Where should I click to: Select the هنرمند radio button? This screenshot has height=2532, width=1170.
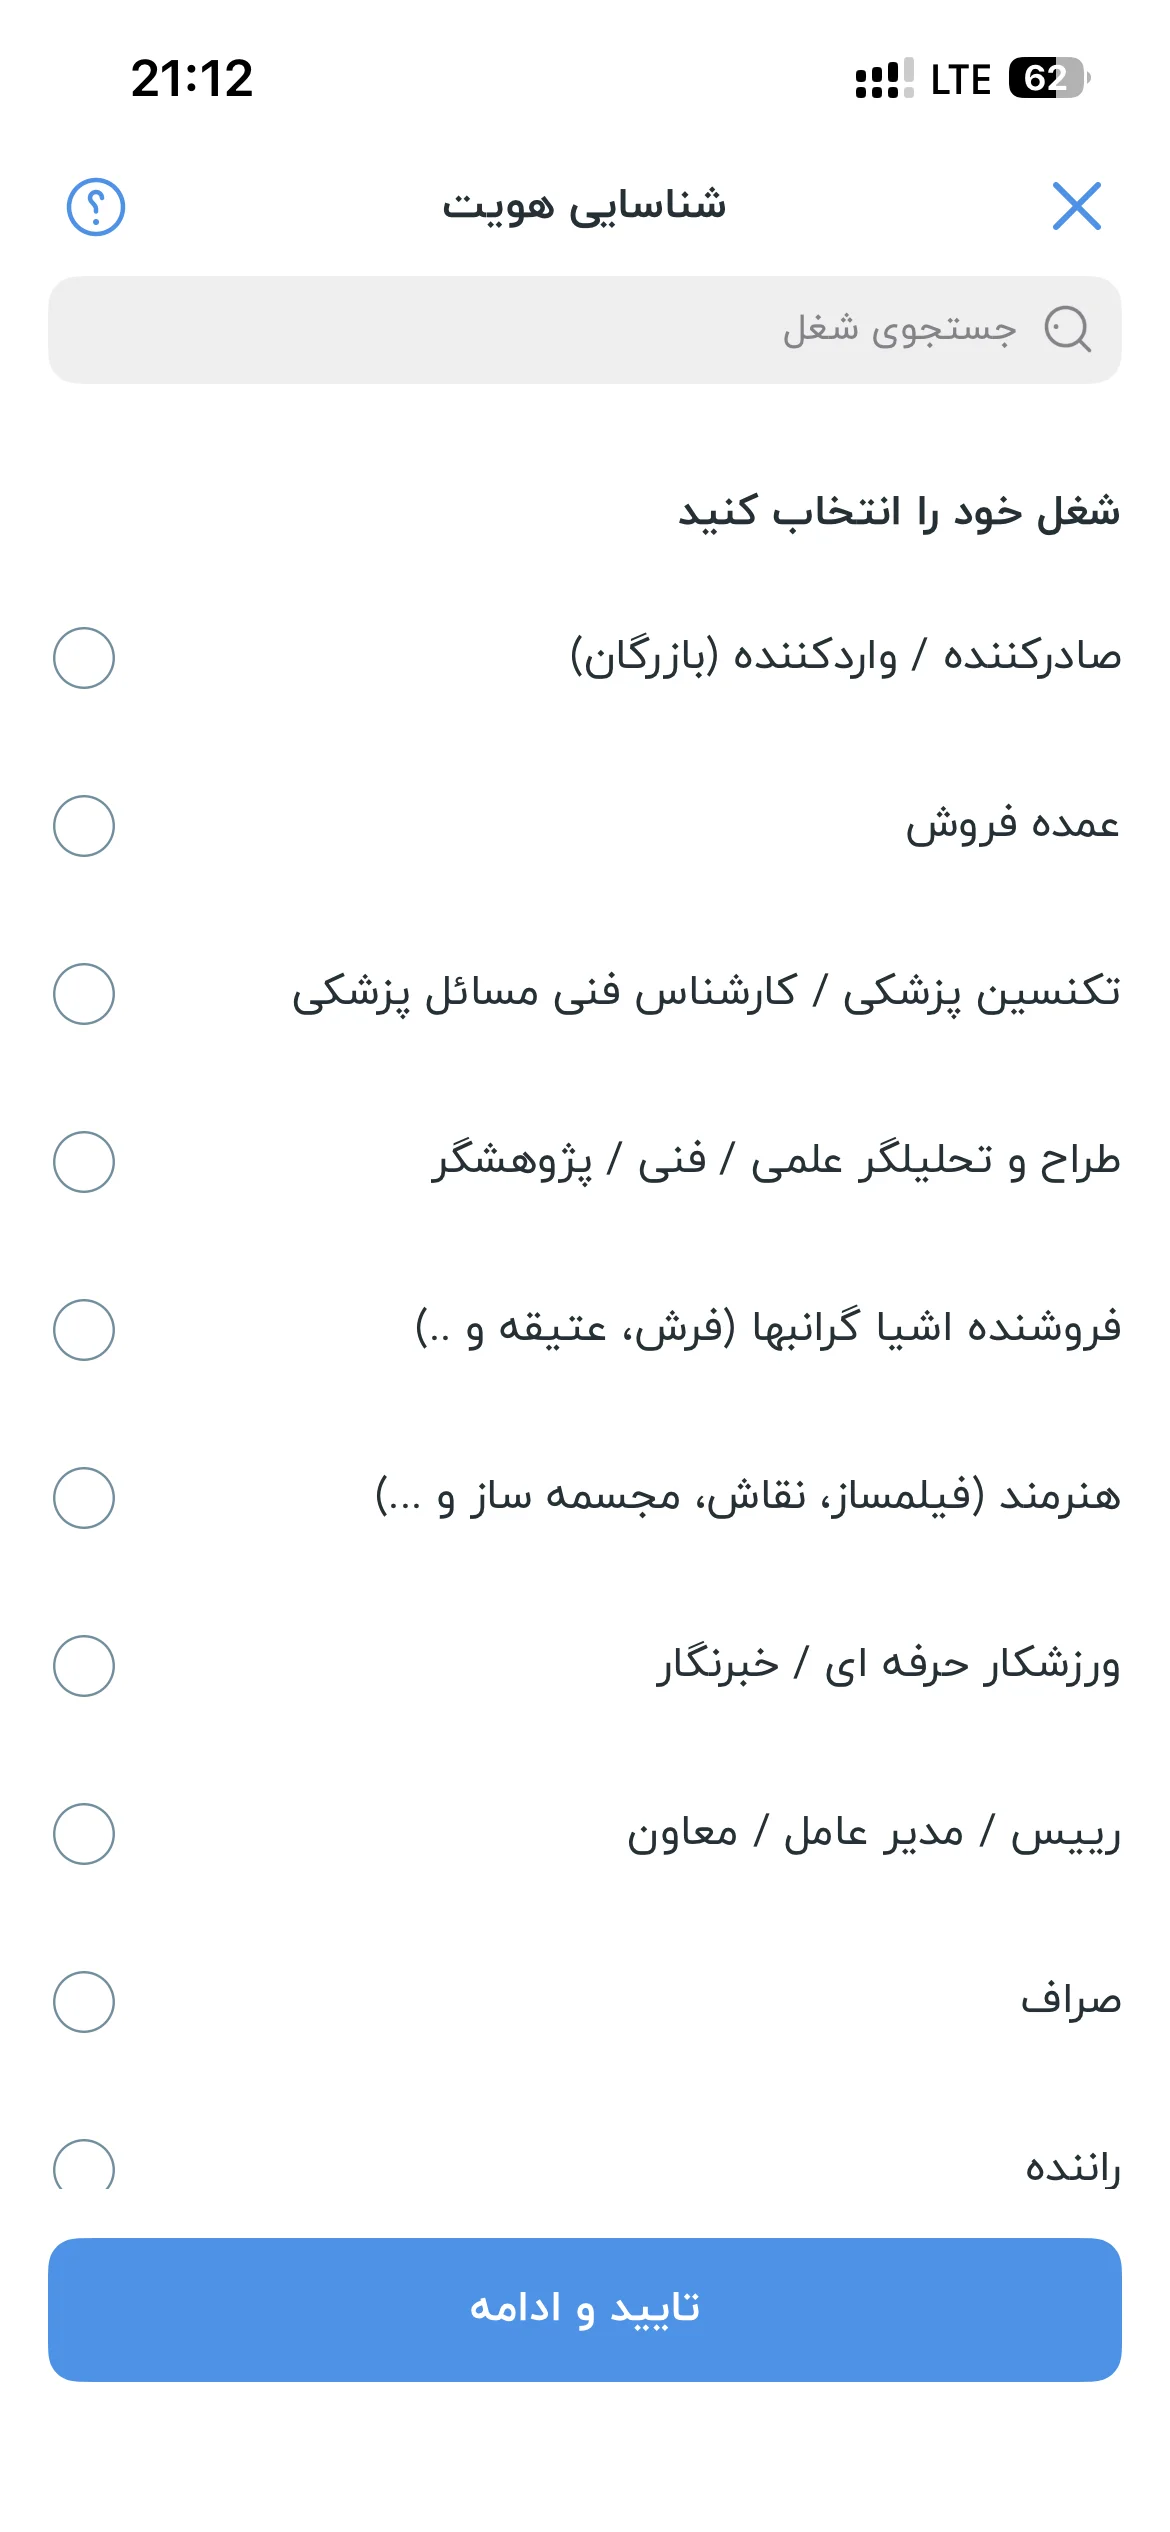tap(84, 1498)
